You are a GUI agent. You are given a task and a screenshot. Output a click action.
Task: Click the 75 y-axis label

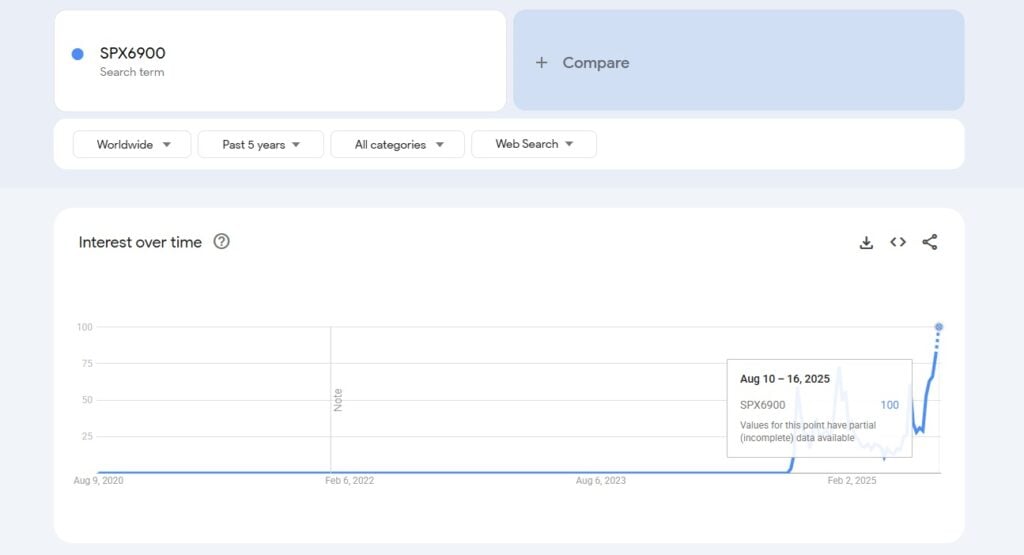[87, 364]
